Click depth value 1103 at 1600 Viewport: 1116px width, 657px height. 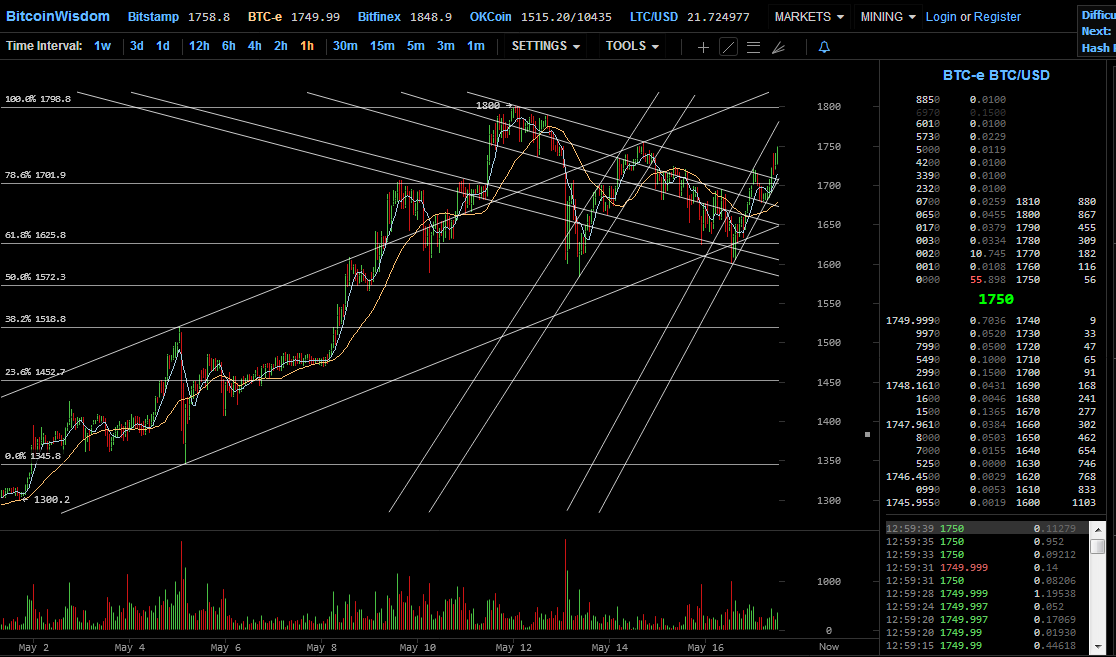(x=1084, y=503)
